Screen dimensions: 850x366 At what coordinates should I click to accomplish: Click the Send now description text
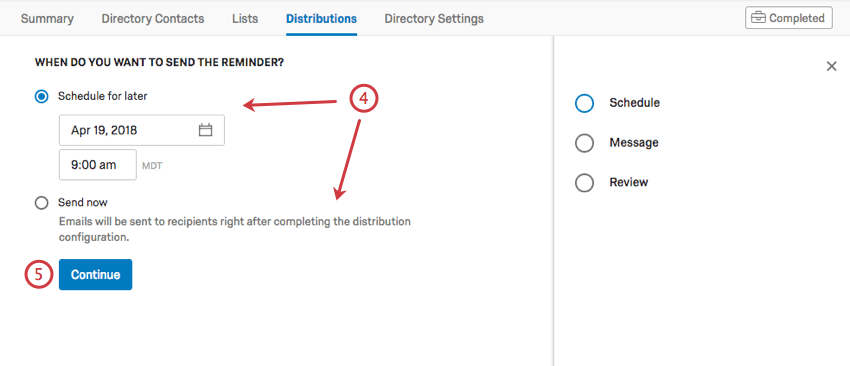235,229
